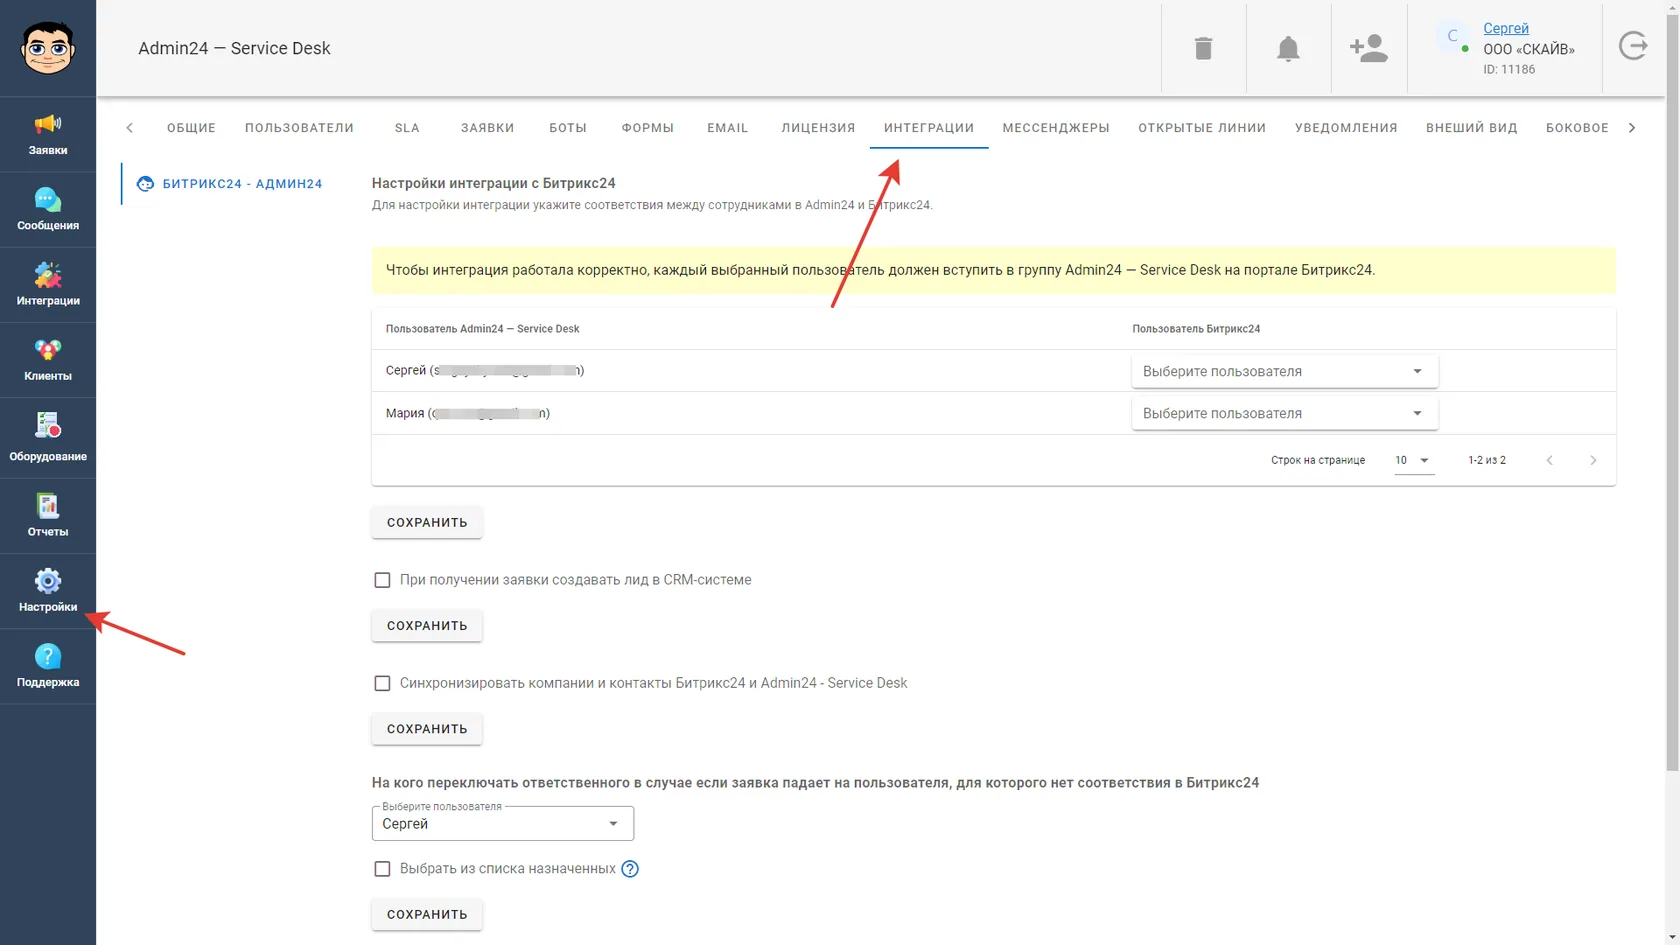Click the add user icon in header

tap(1368, 48)
